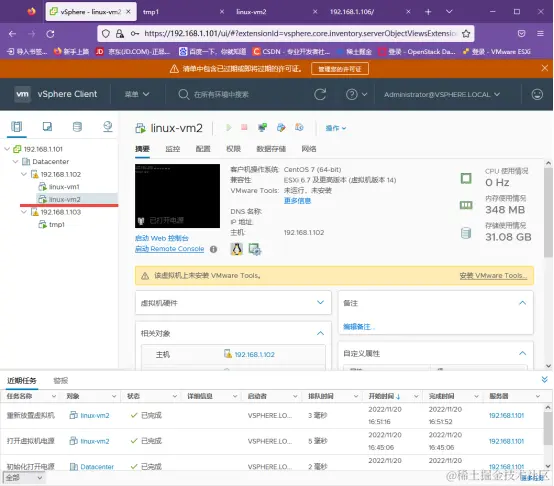Open Hosts and Clusters inventory view icon
Screen dimensions: 554x486
pyautogui.click(x=17, y=126)
